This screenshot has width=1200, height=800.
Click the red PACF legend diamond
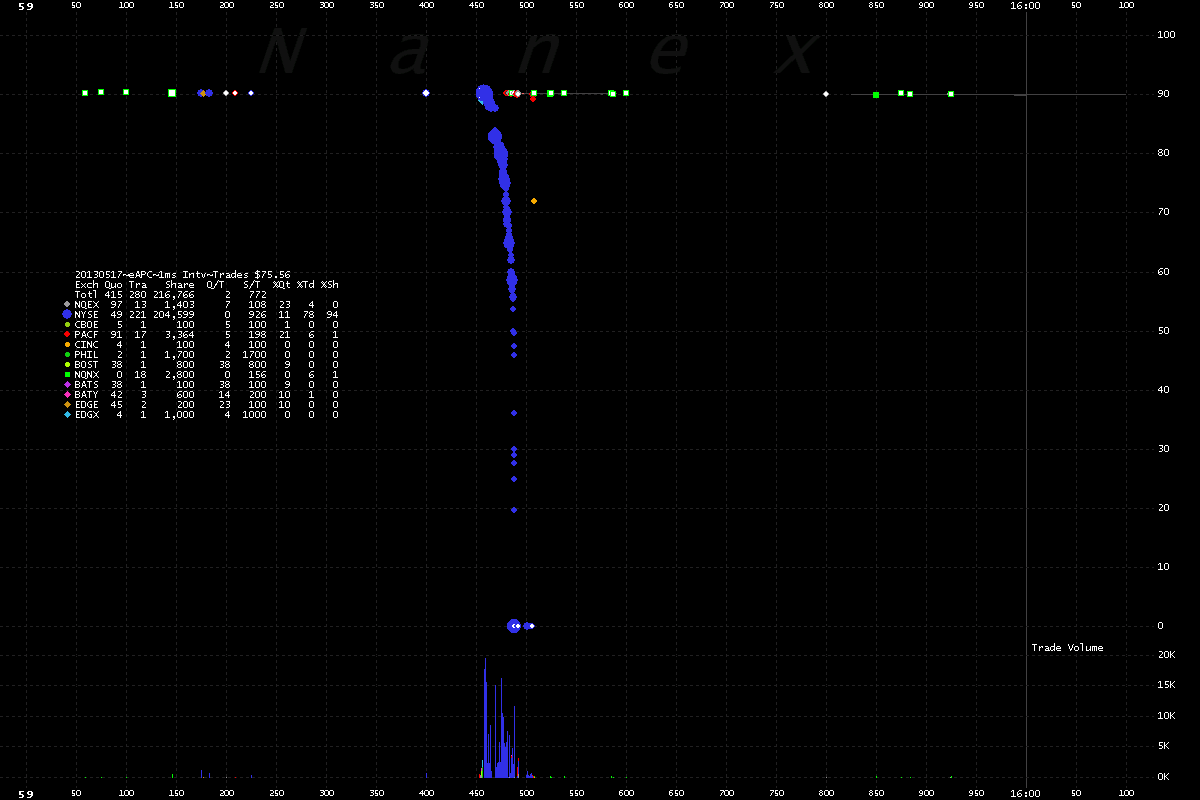pos(66,334)
